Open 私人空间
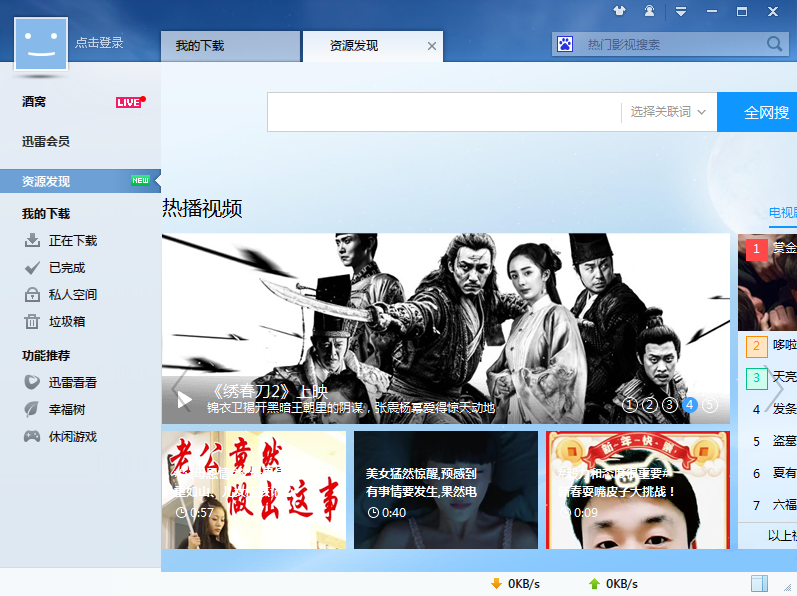Screen dimensions: 797x596 (x=73, y=295)
